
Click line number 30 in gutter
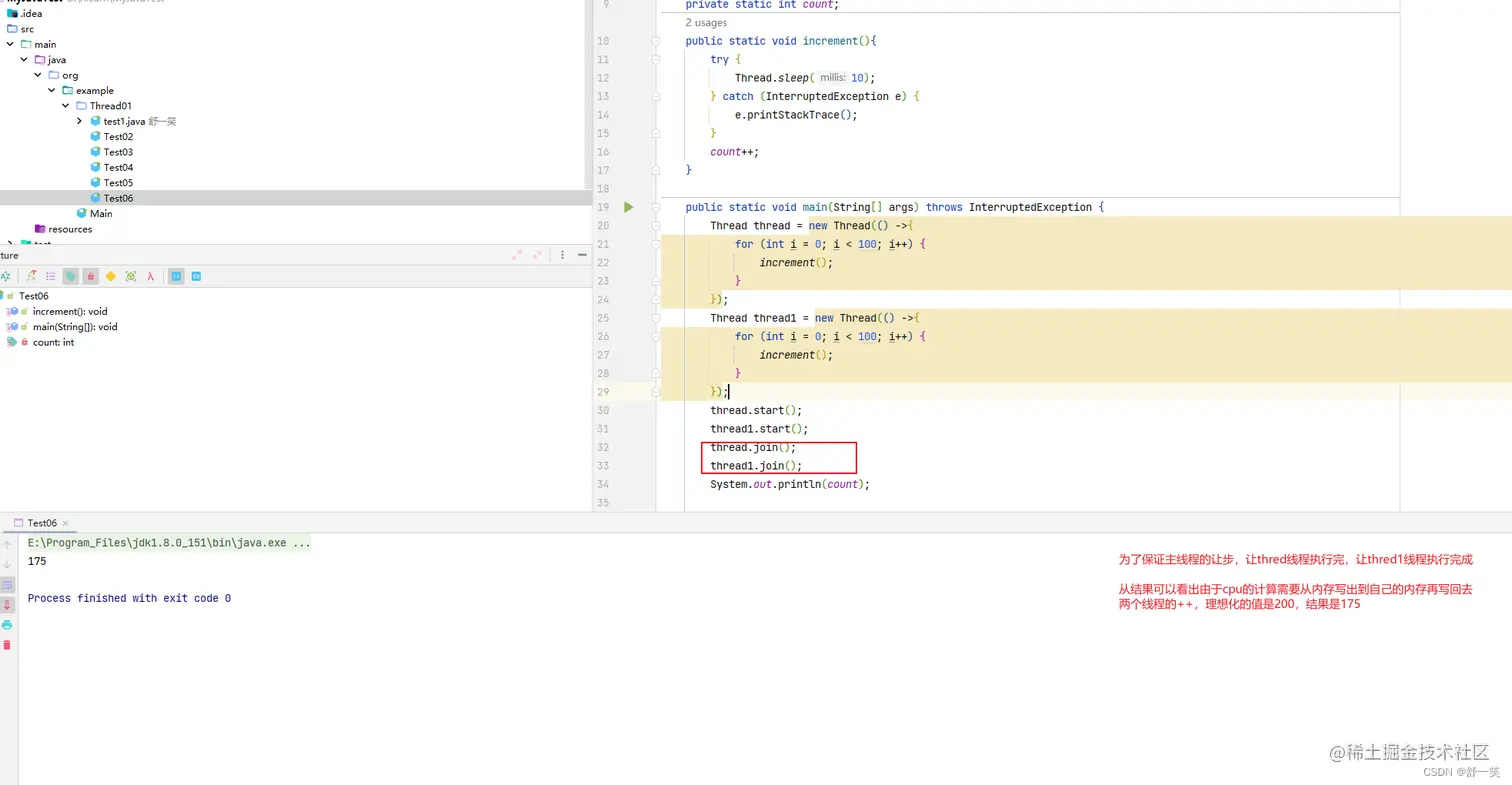coord(602,410)
